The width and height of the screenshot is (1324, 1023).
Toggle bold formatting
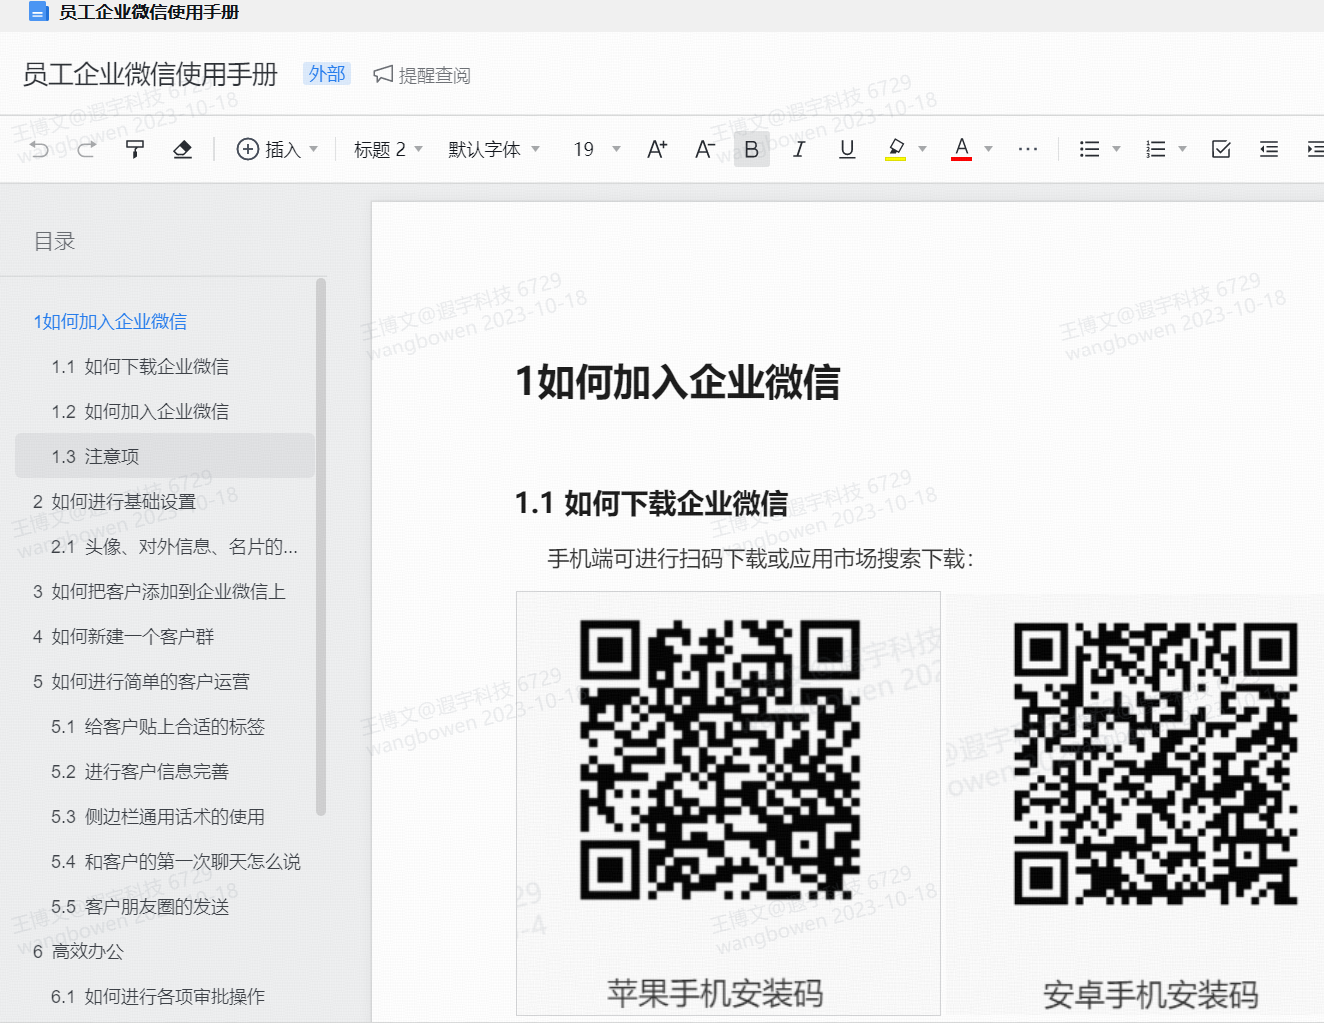752,149
